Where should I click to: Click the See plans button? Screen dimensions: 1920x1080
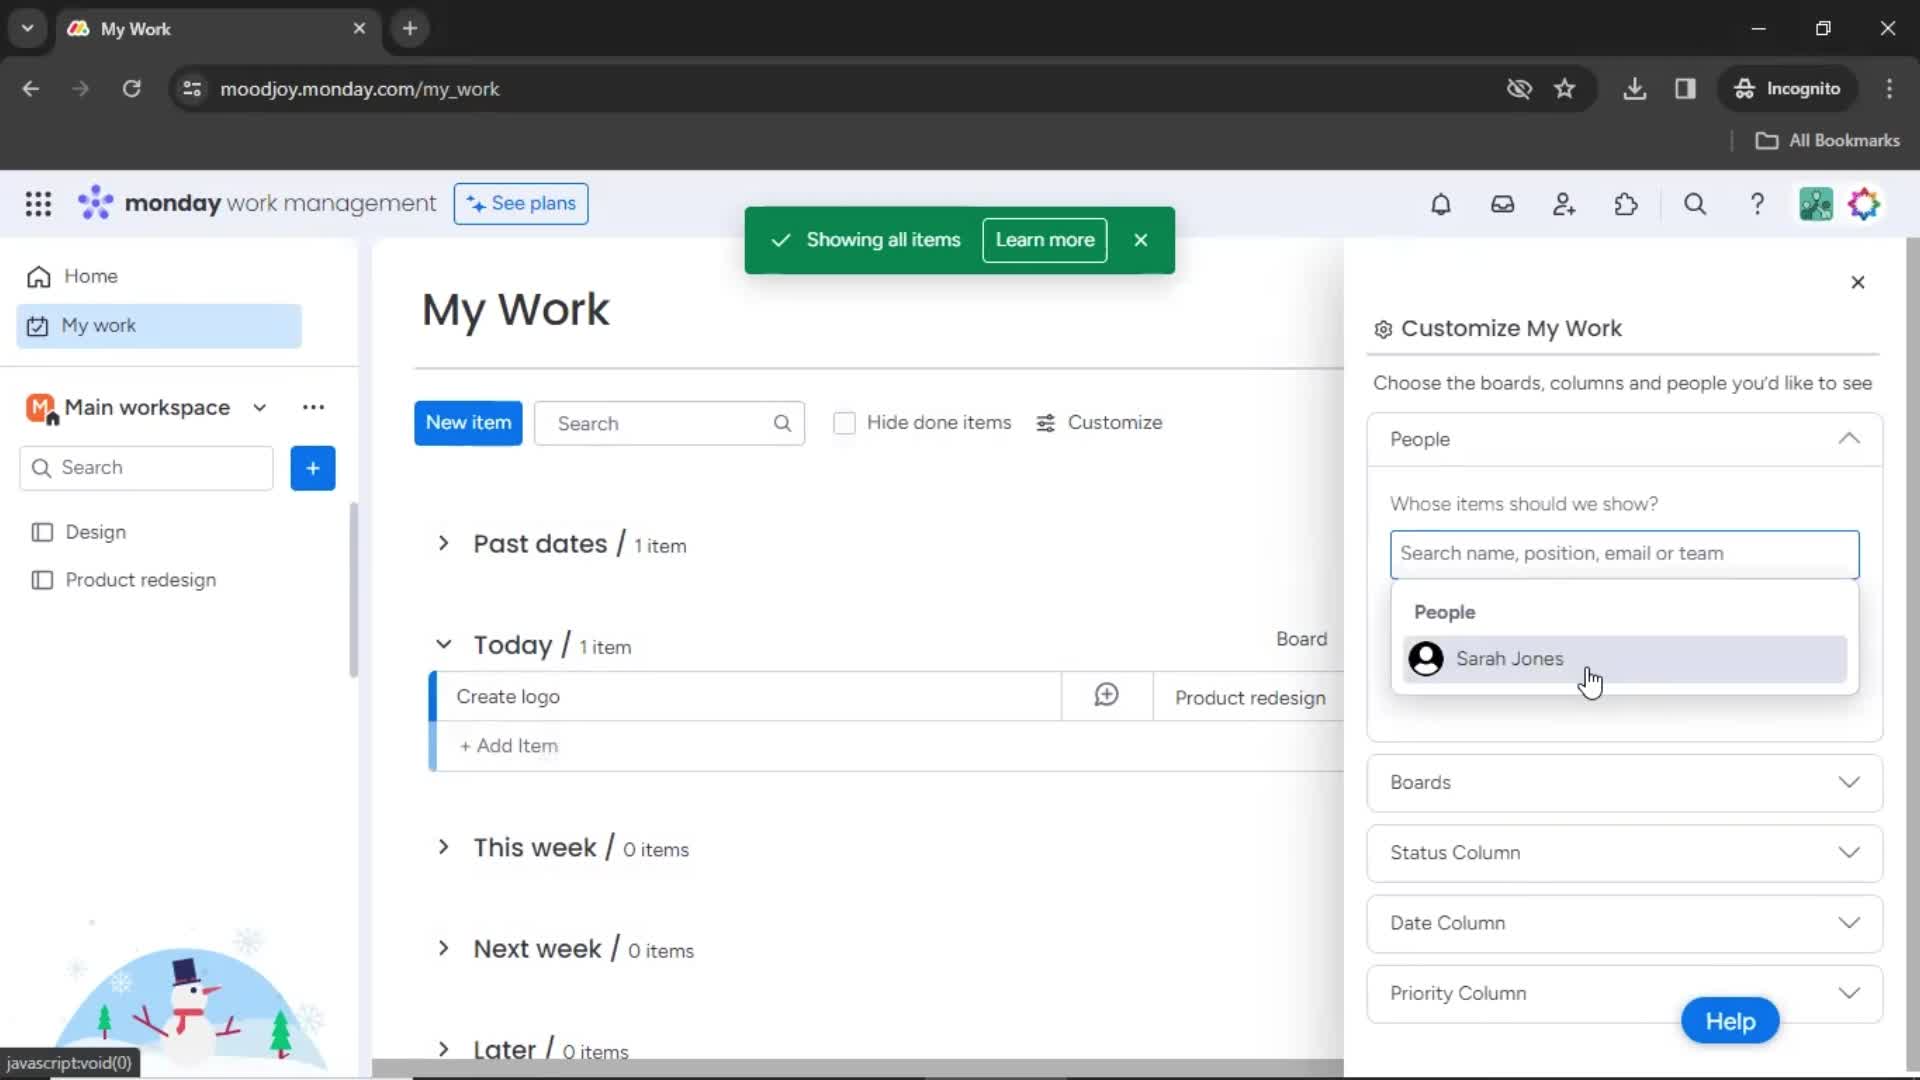(521, 204)
